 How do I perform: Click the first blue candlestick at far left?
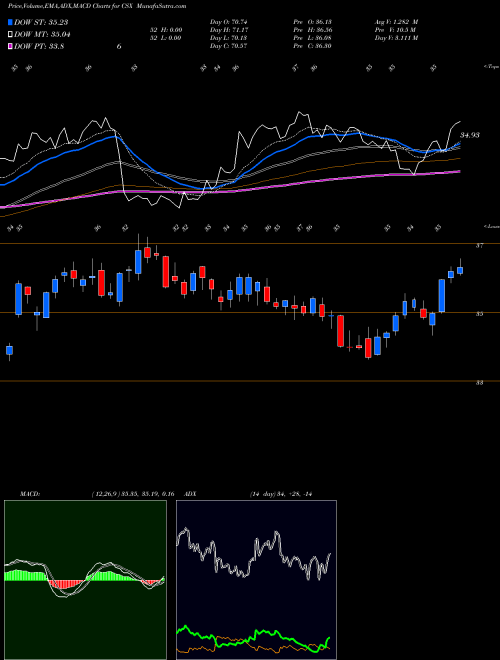[x=9, y=351]
